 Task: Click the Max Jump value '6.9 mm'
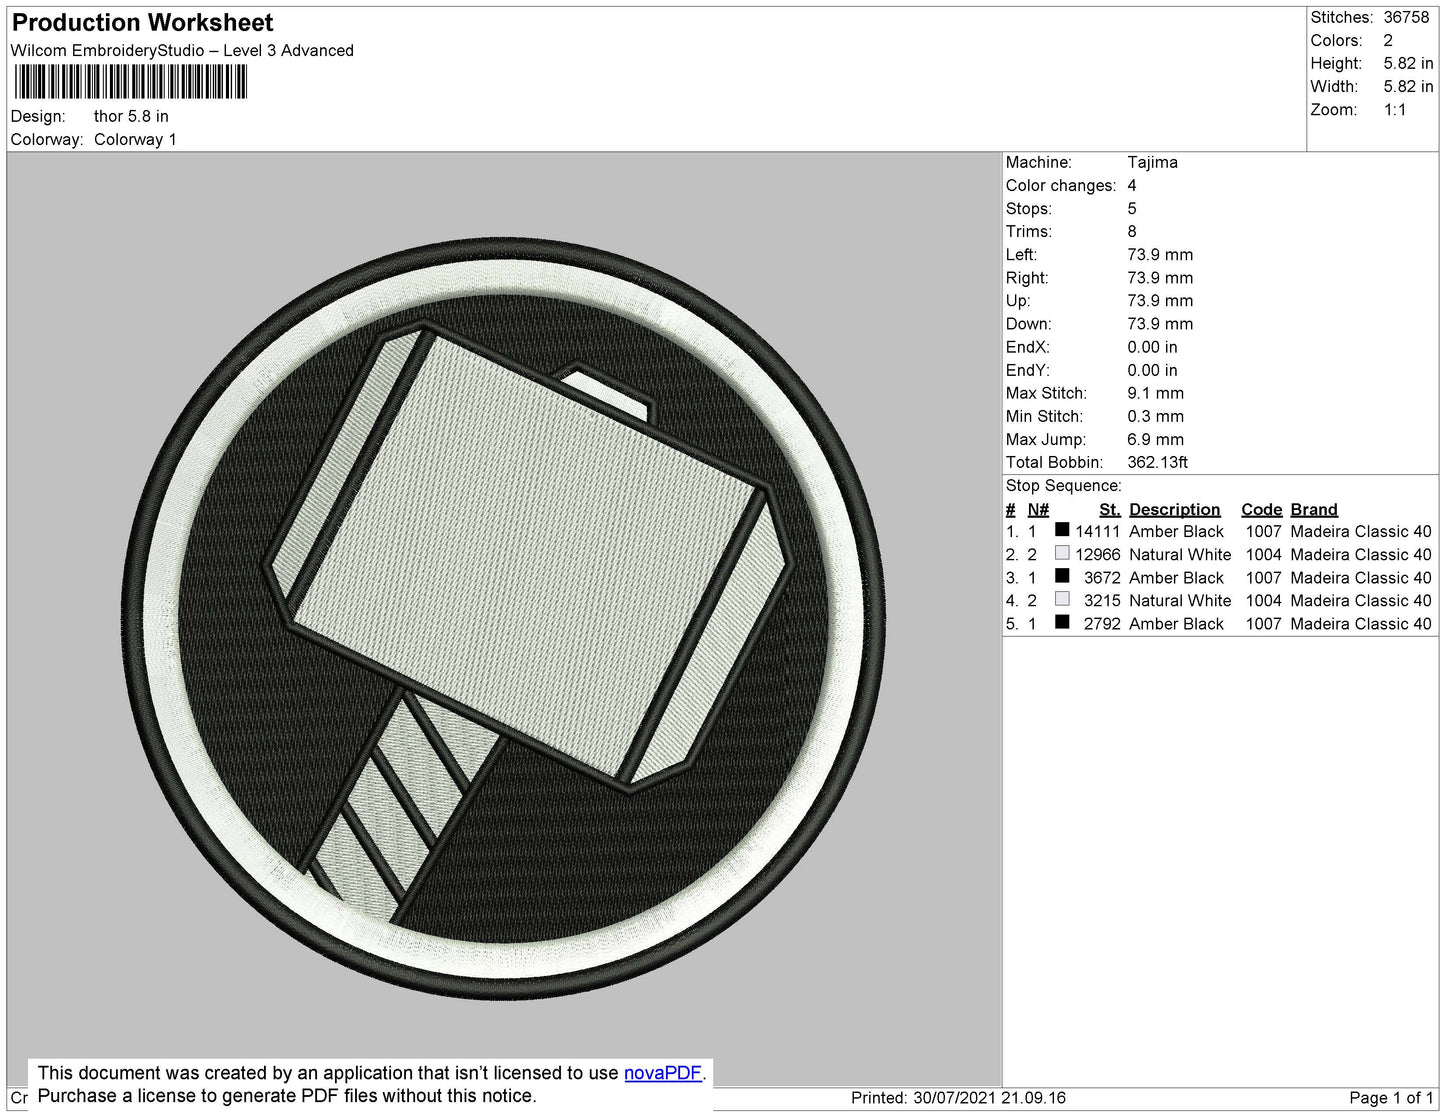1155,440
